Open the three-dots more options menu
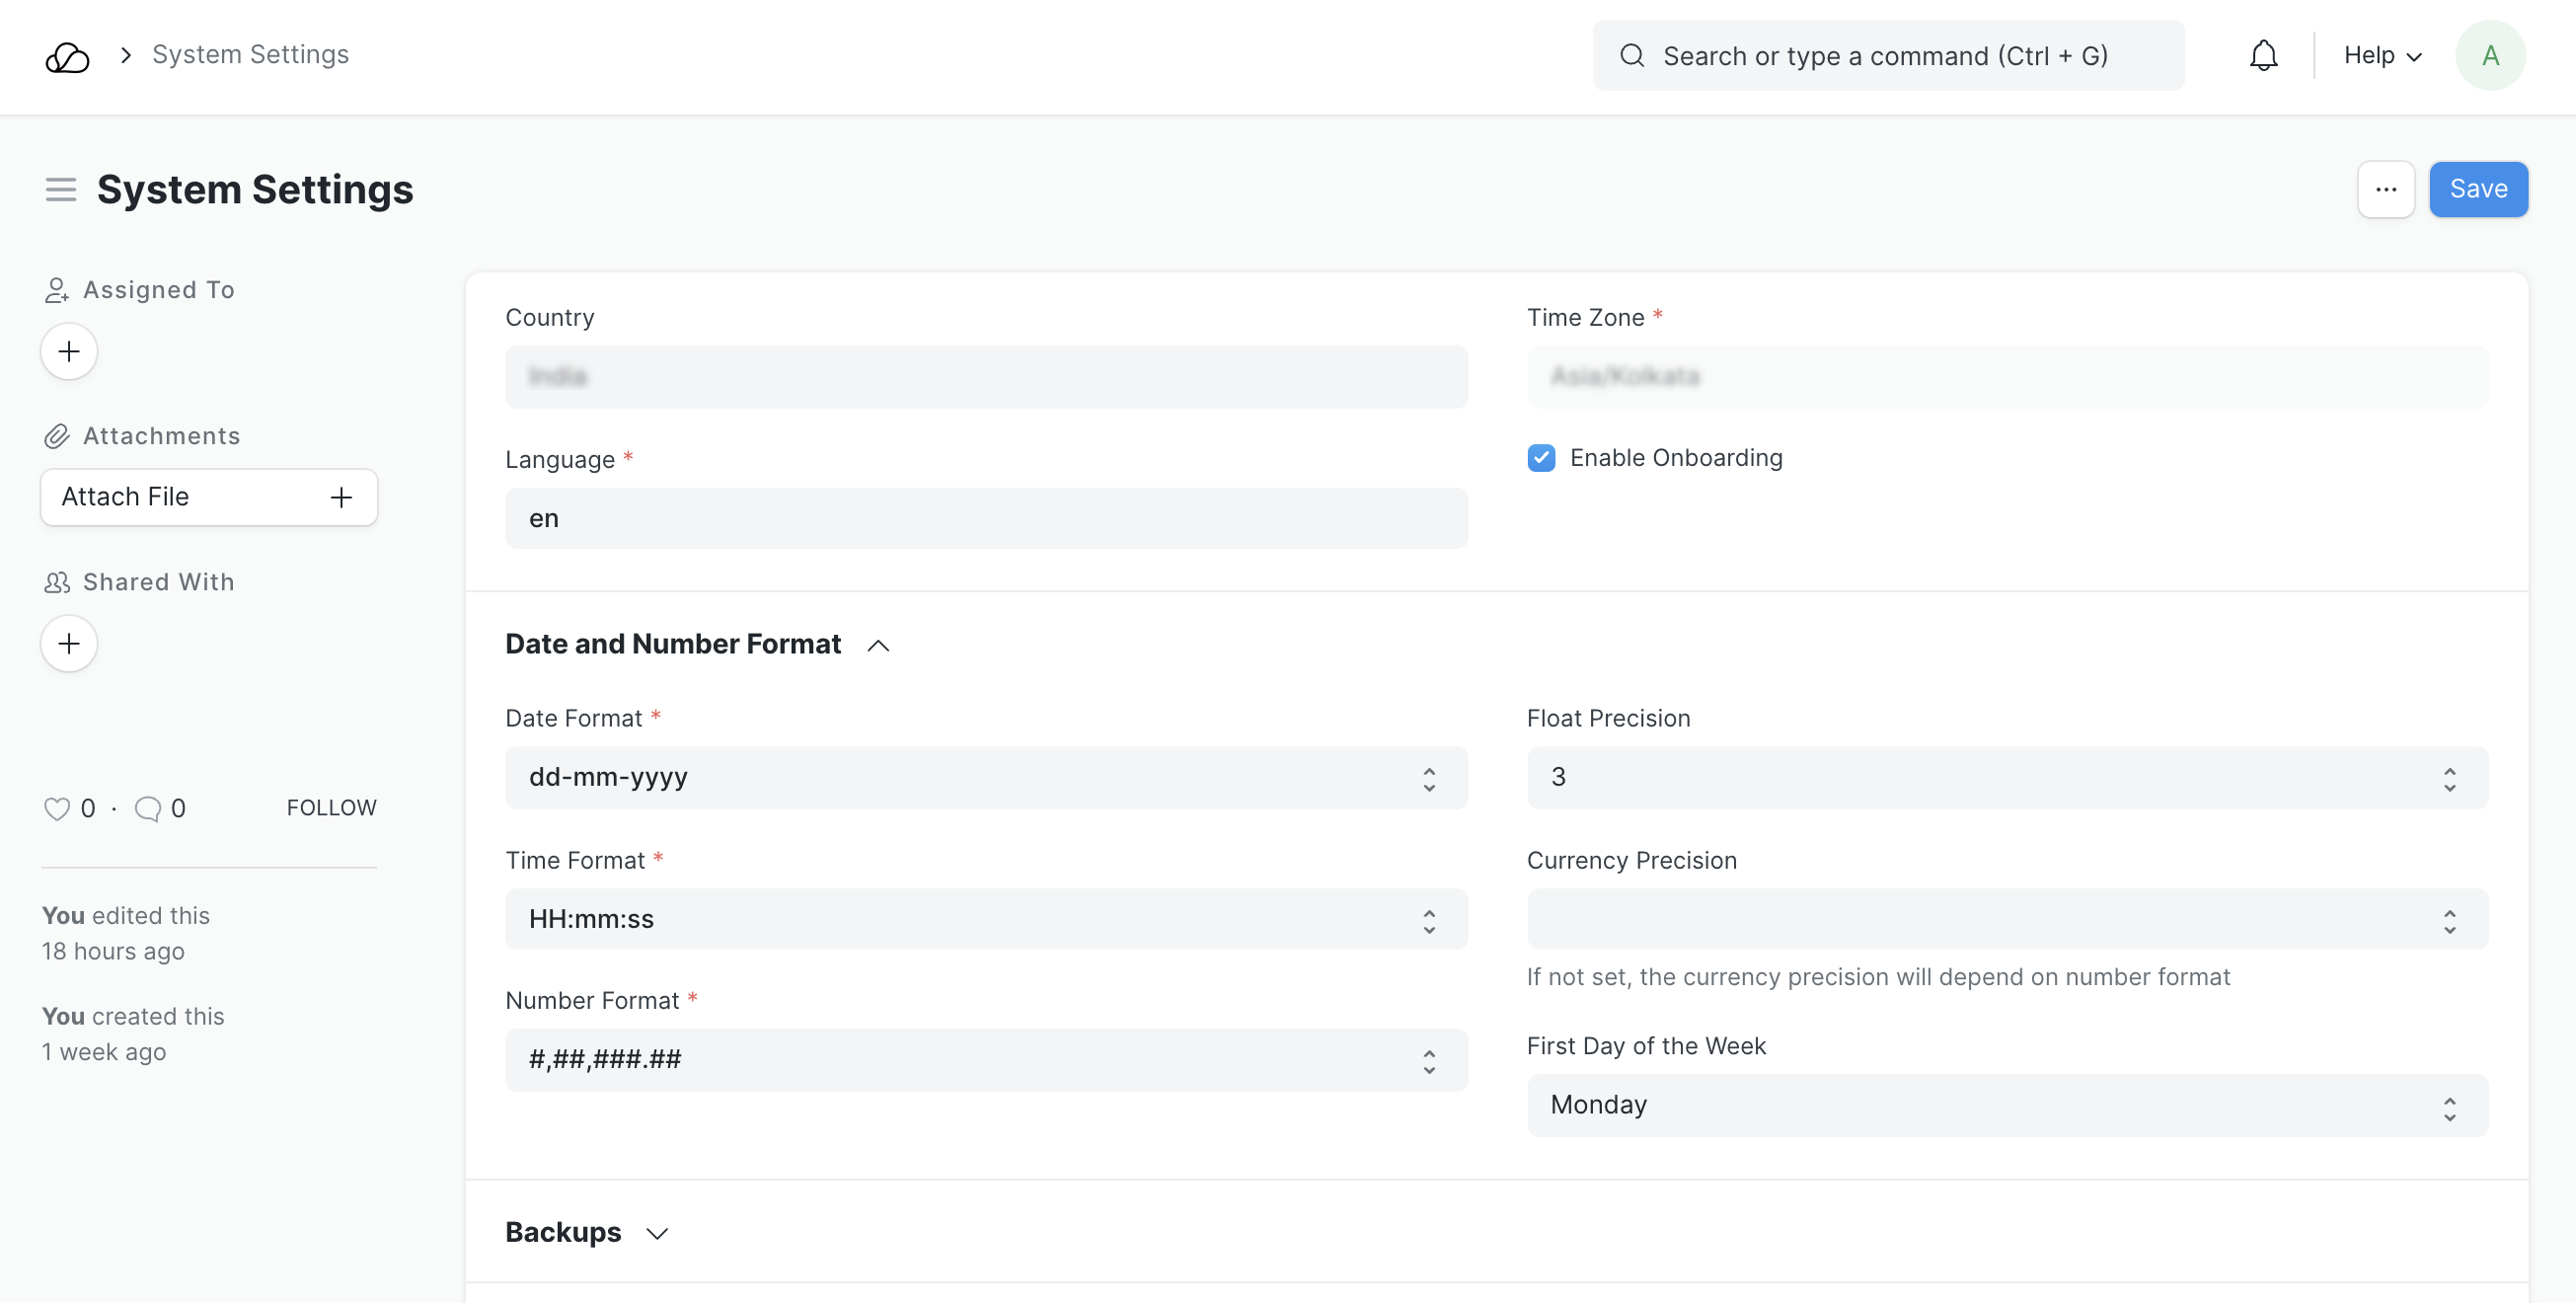The height and width of the screenshot is (1303, 2576). click(2385, 189)
